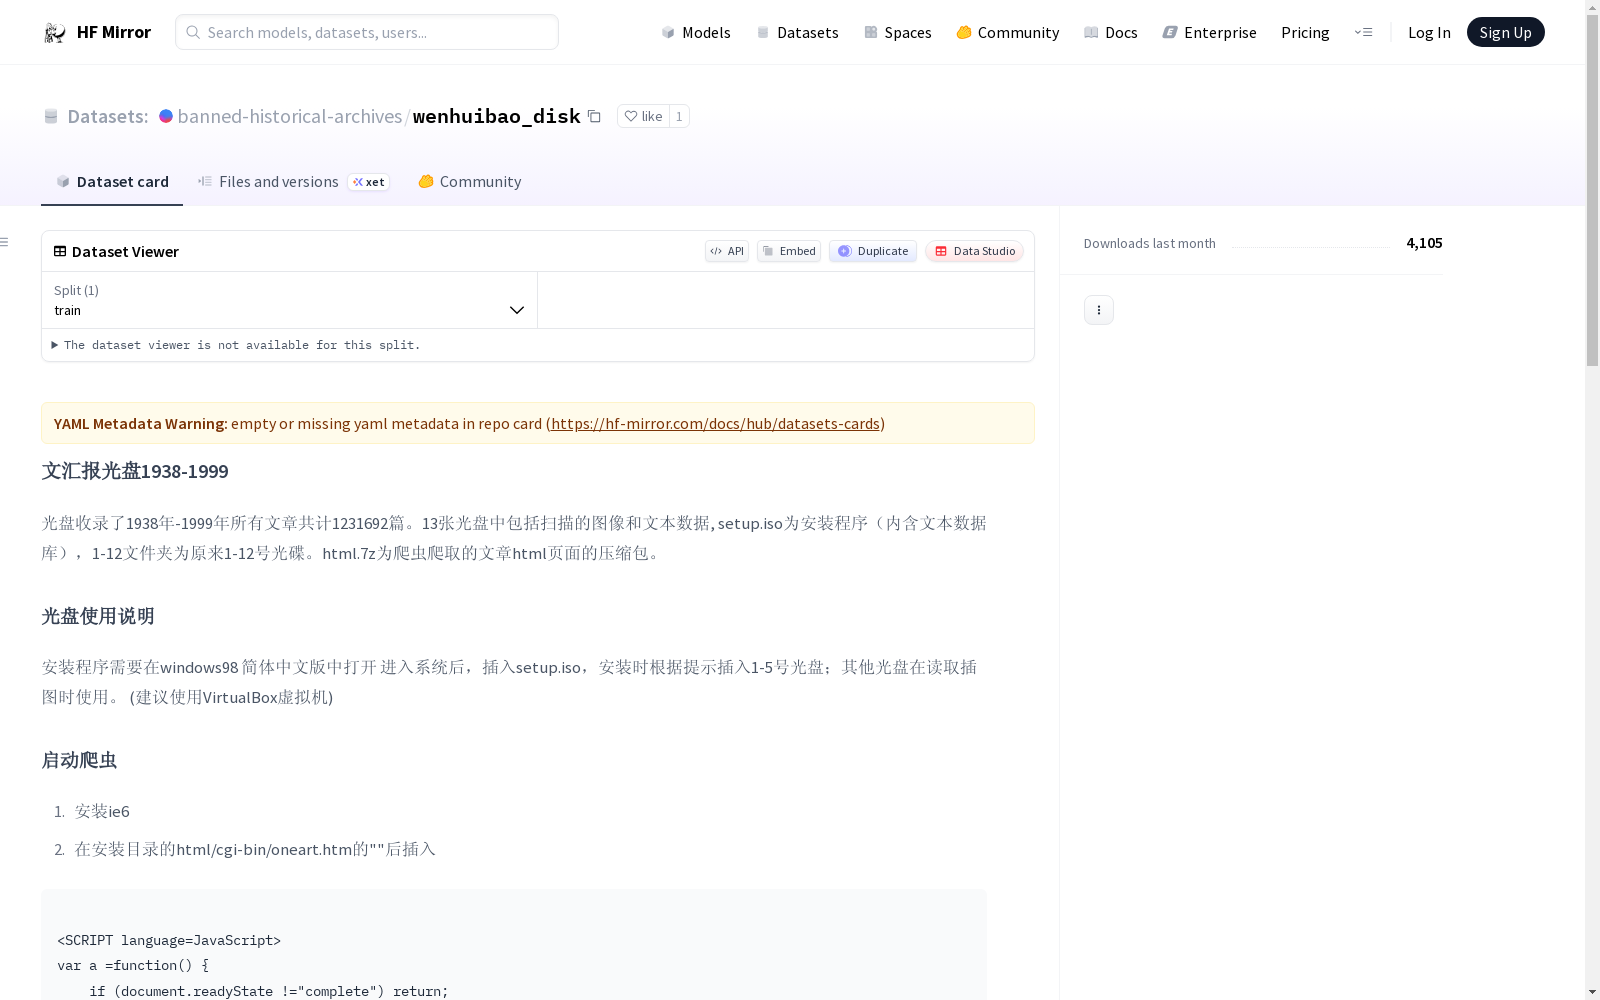Open the Dataset Viewer API button
This screenshot has width=1600, height=1000.
(727, 251)
